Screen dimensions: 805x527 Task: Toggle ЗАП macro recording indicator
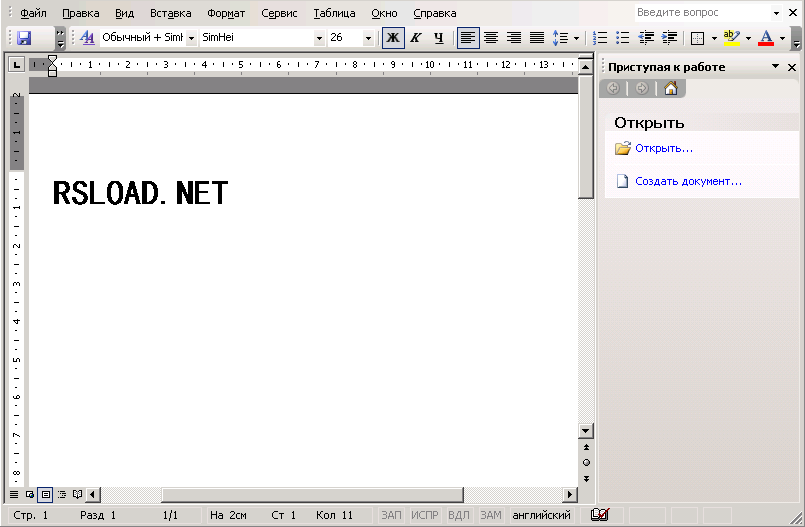click(391, 515)
